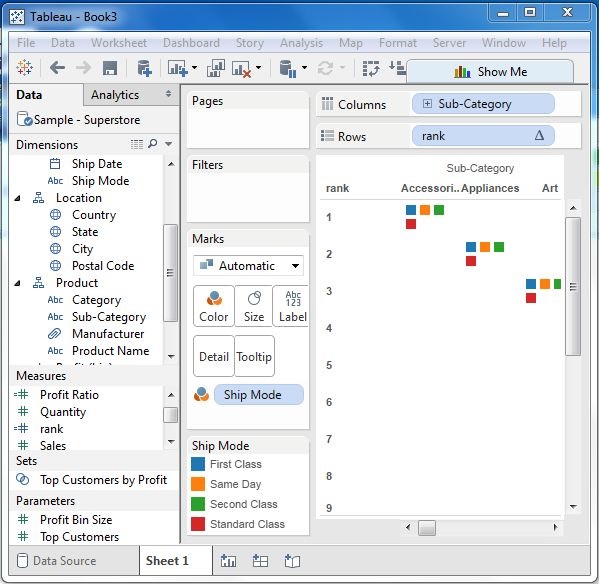This screenshot has width=600, height=584.
Task: Click the Show Me button
Action: pos(490,71)
